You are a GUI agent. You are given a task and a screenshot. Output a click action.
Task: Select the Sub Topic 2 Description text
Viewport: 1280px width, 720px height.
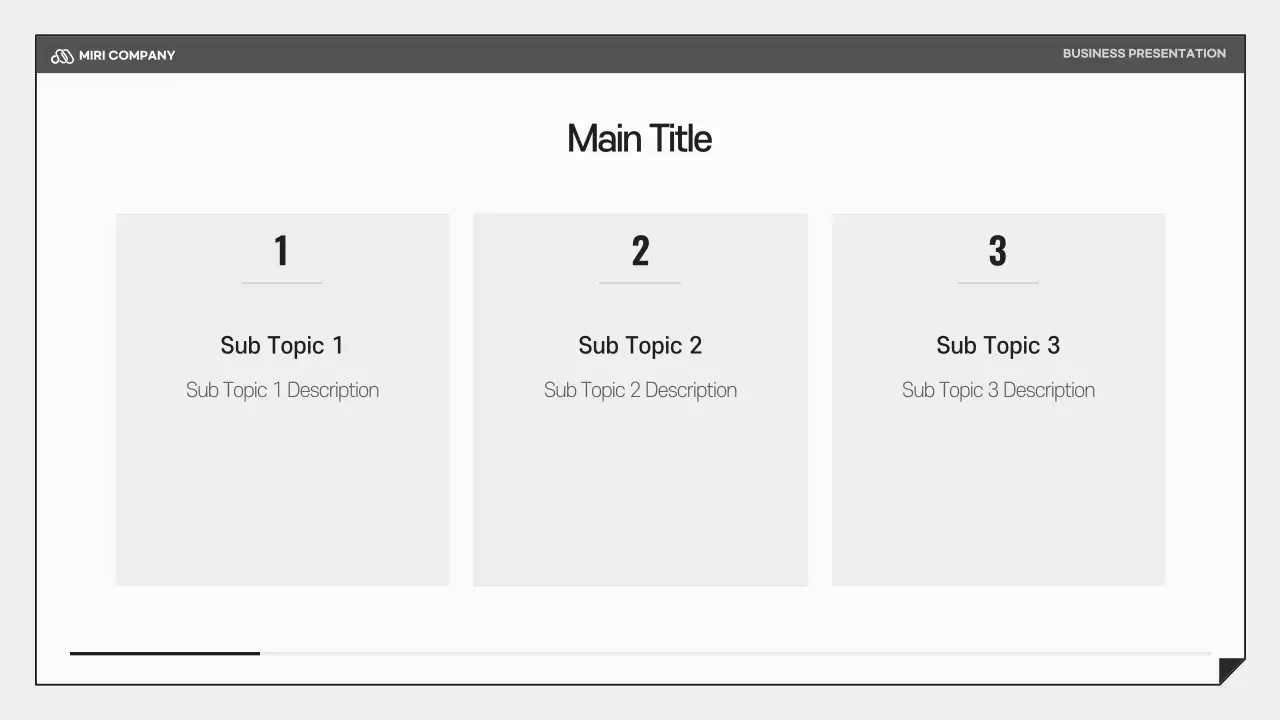(640, 390)
